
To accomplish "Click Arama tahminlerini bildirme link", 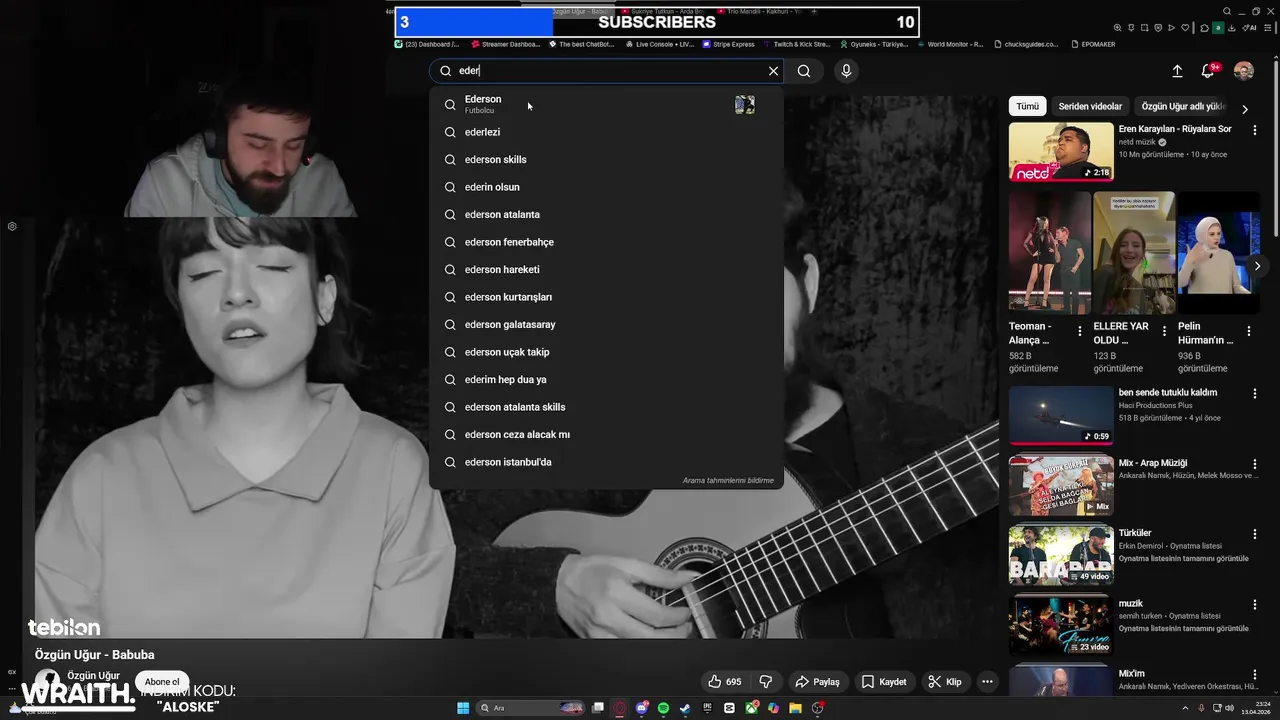I will (x=728, y=481).
